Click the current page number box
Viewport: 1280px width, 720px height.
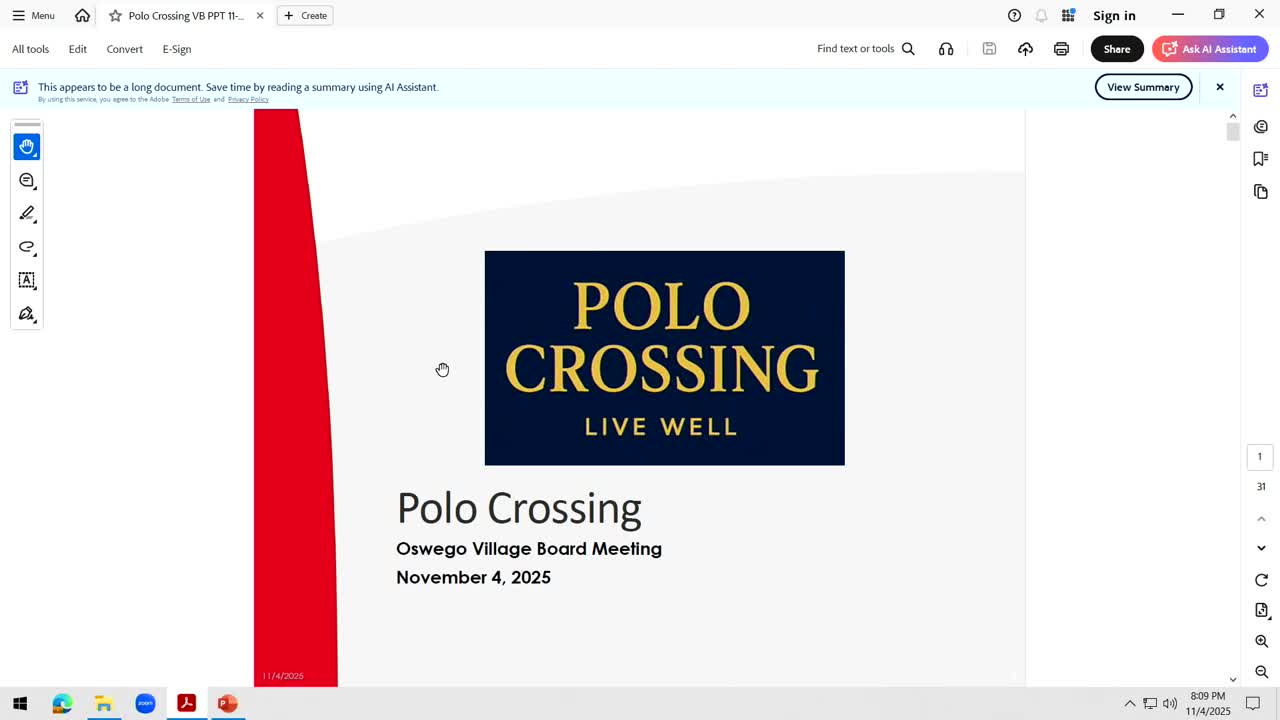pos(1260,457)
